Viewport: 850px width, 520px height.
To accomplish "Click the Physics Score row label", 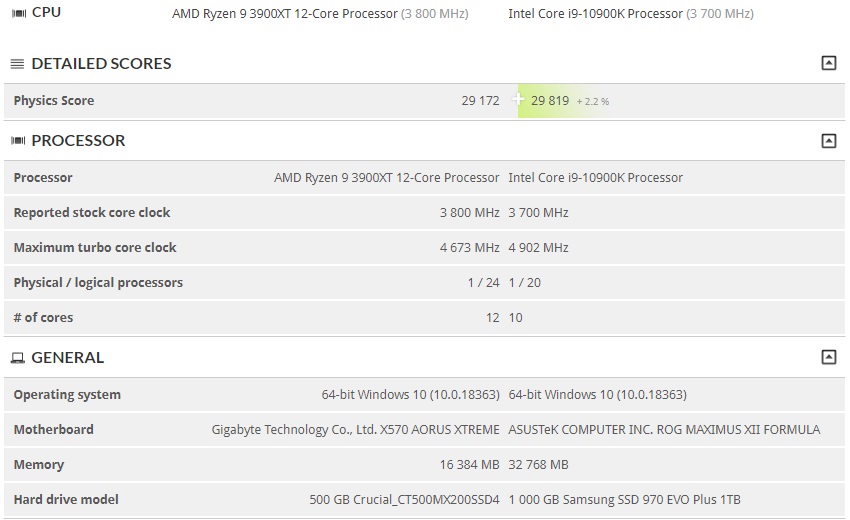I will coord(54,100).
